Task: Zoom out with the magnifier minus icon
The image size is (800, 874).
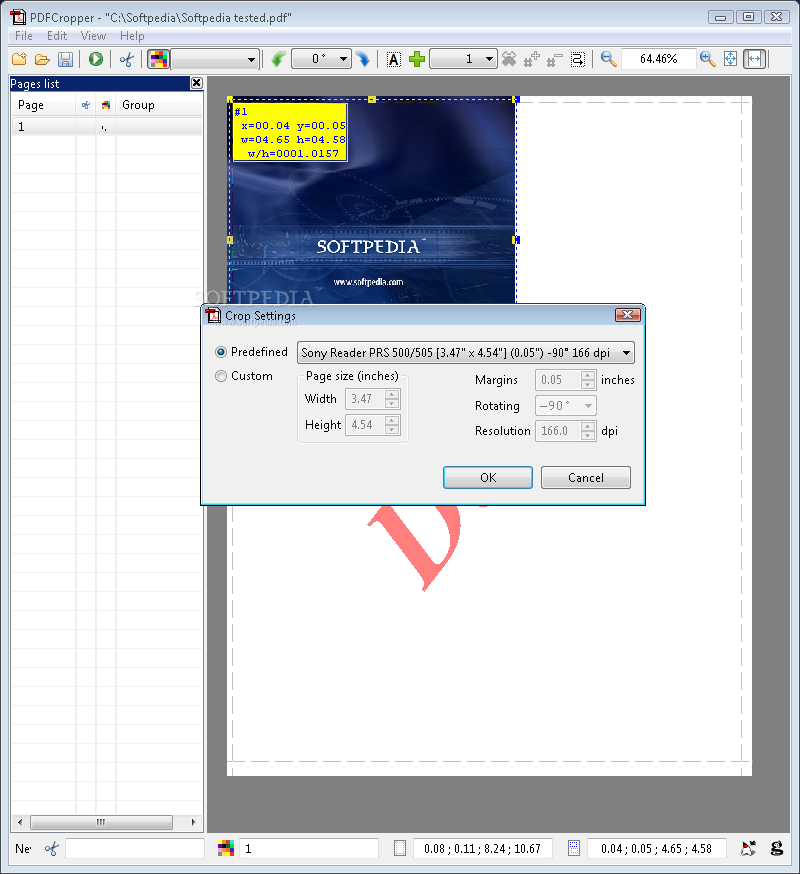Action: [608, 59]
